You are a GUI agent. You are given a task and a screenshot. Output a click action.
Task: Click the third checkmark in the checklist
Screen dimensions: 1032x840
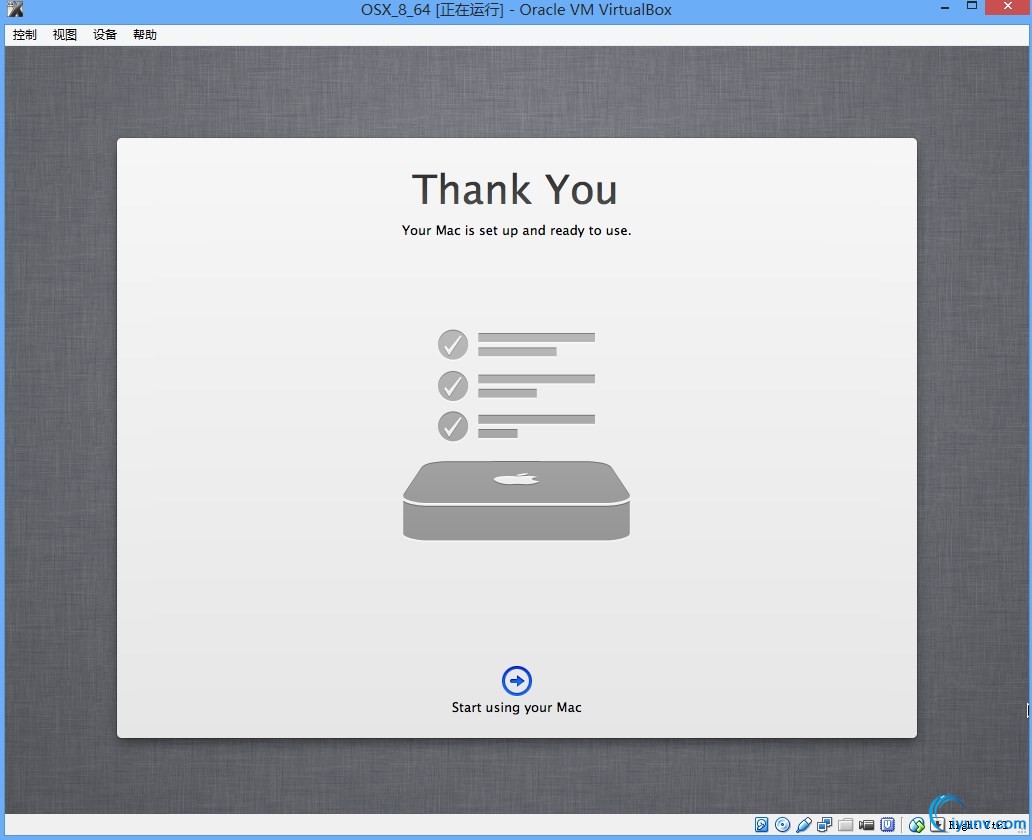pyautogui.click(x=453, y=426)
